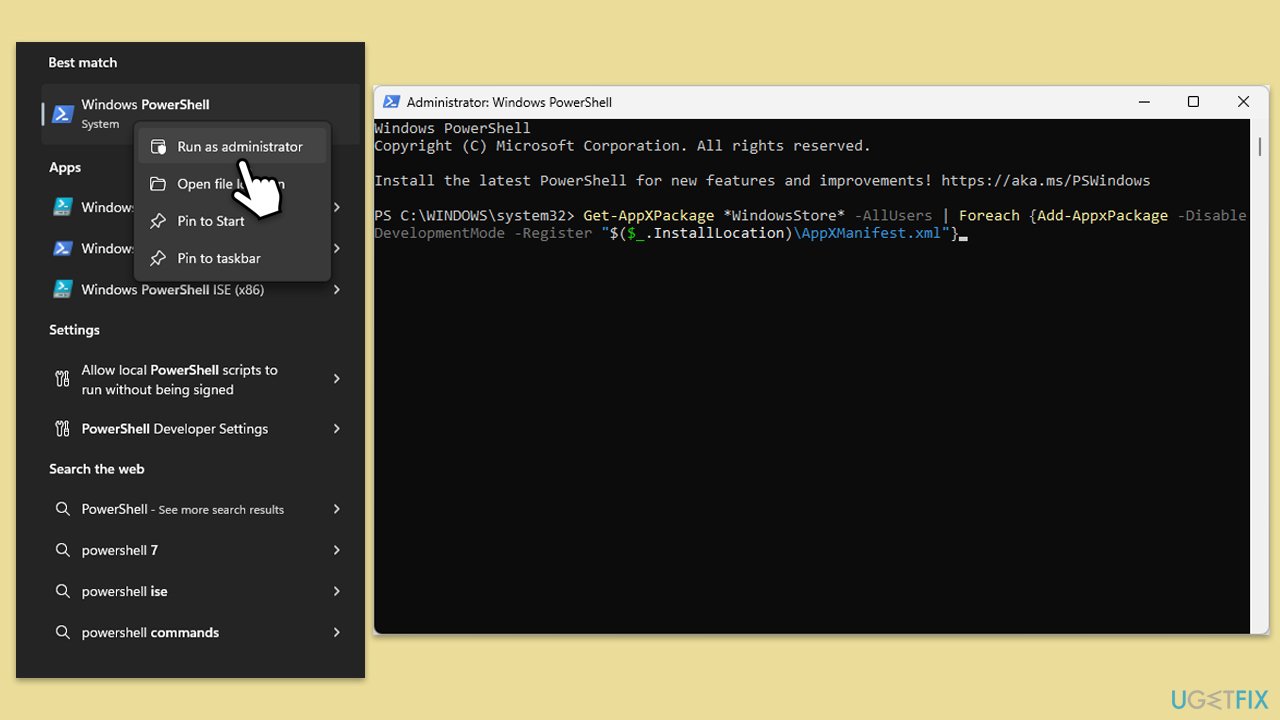Expand Allow local PowerShell scripts setting arrow
This screenshot has width=1280, height=720.
click(x=337, y=379)
